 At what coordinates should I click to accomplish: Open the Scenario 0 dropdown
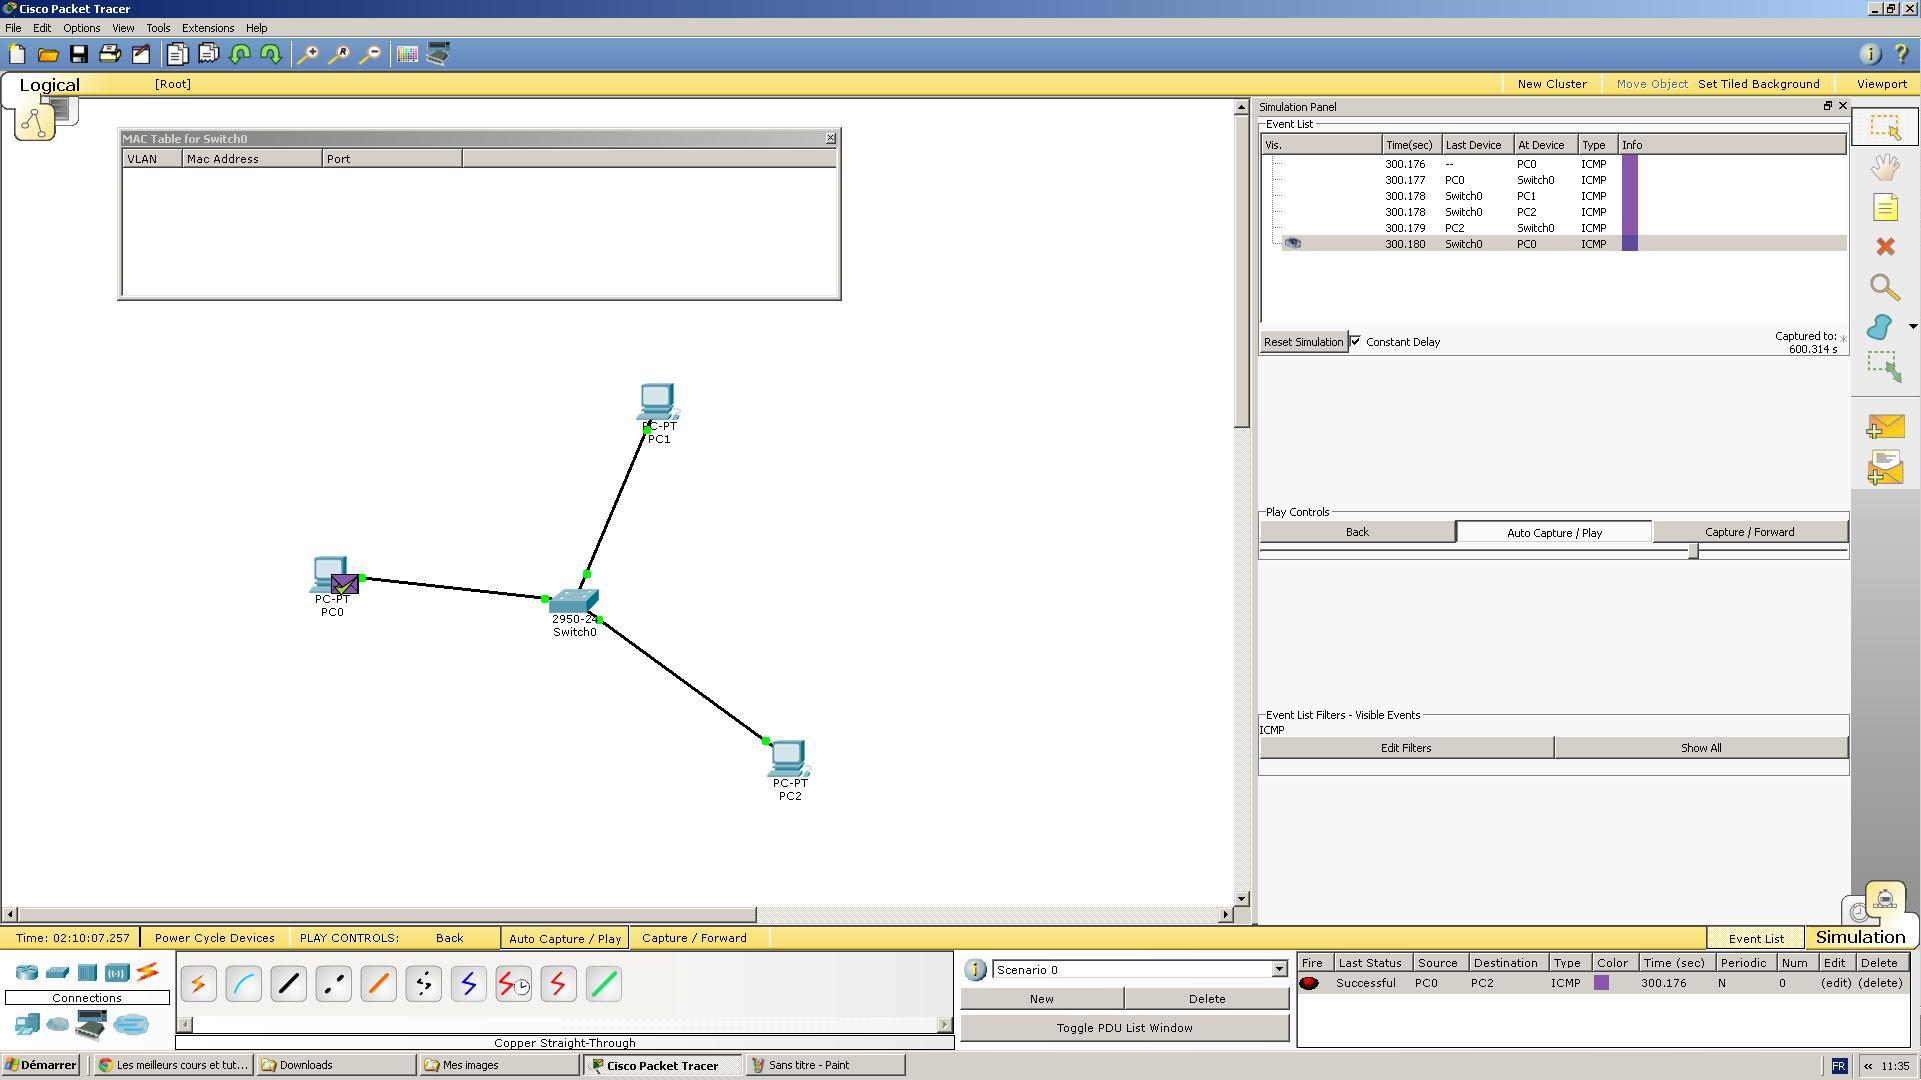(x=1279, y=970)
